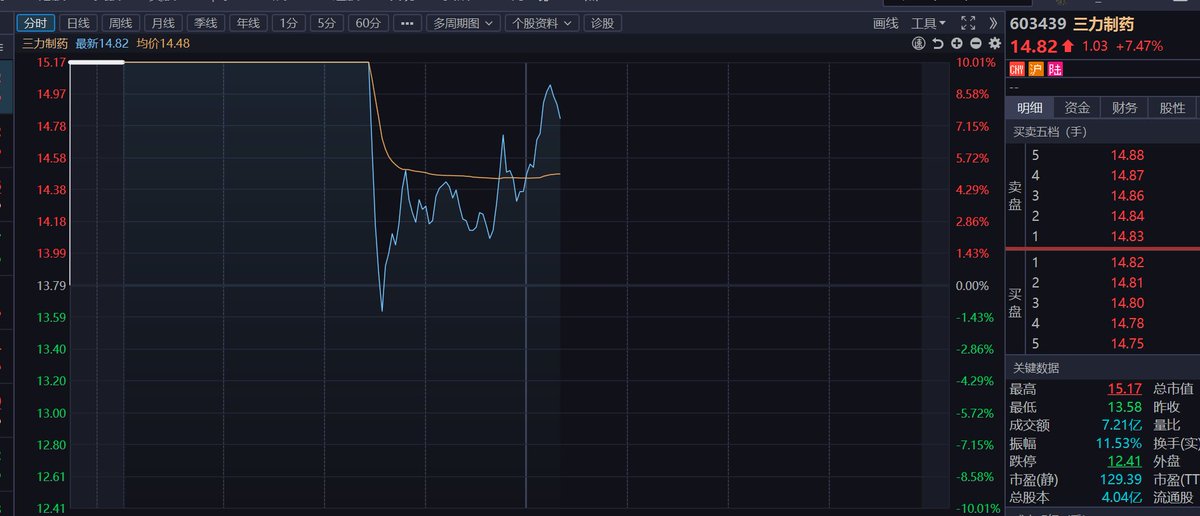Select buy level 2 price 14.81

click(x=1126, y=283)
